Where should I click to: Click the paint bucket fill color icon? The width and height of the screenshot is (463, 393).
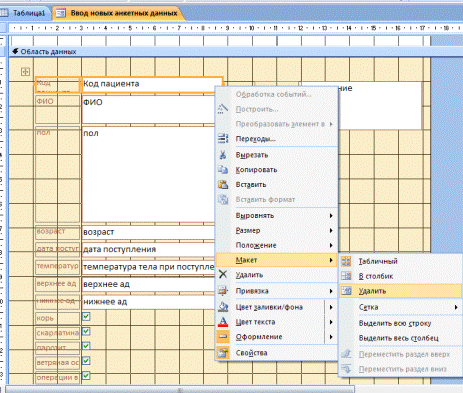coord(223,307)
